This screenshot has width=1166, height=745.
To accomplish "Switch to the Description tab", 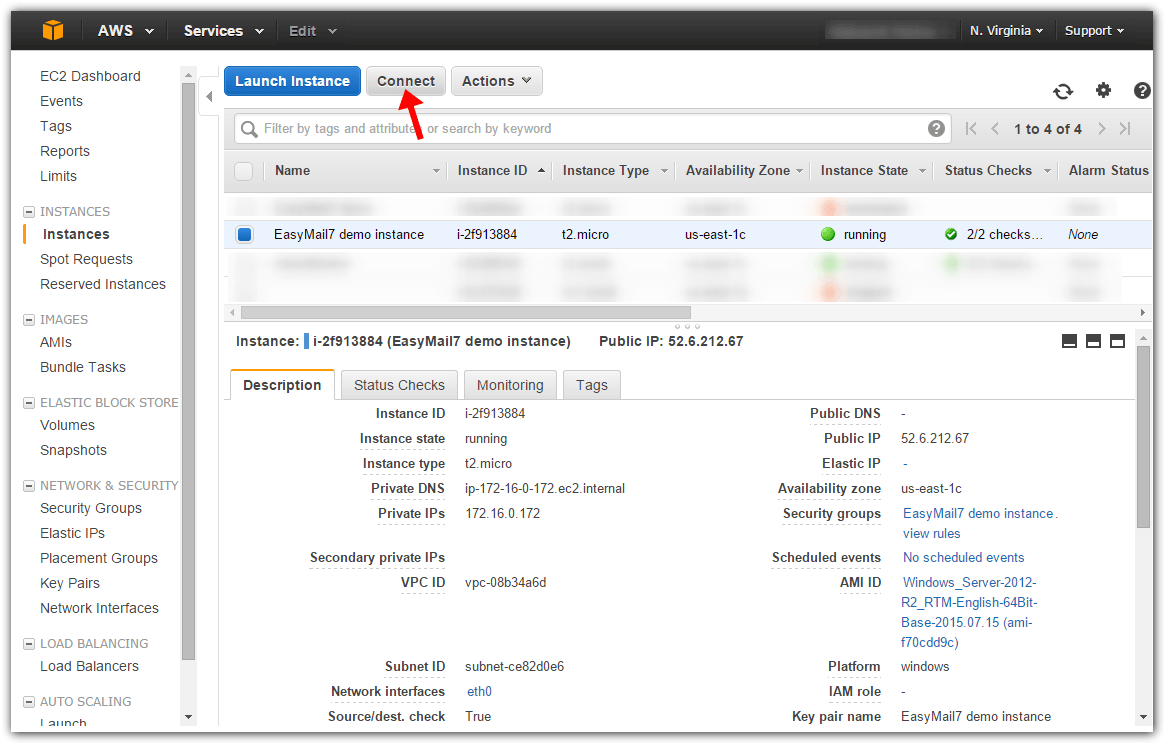I will (x=282, y=385).
